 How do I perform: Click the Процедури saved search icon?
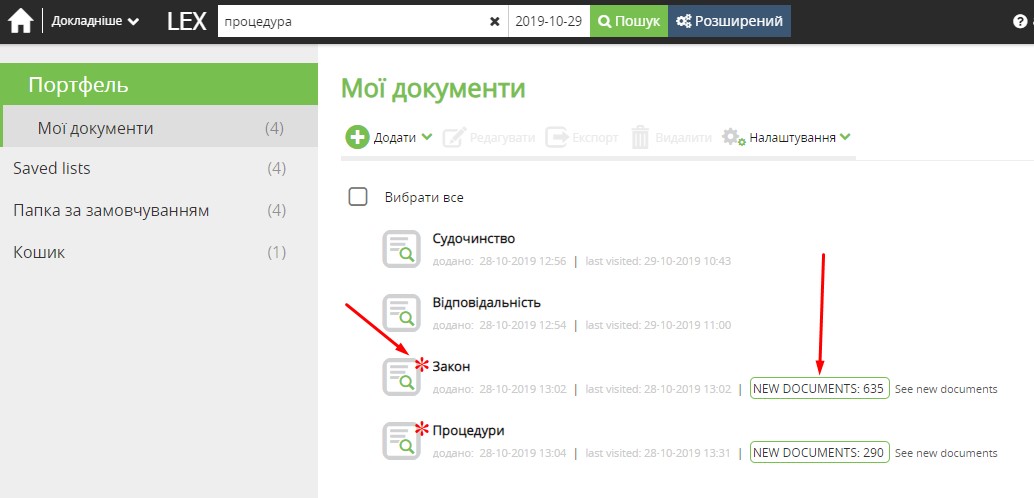(x=402, y=440)
